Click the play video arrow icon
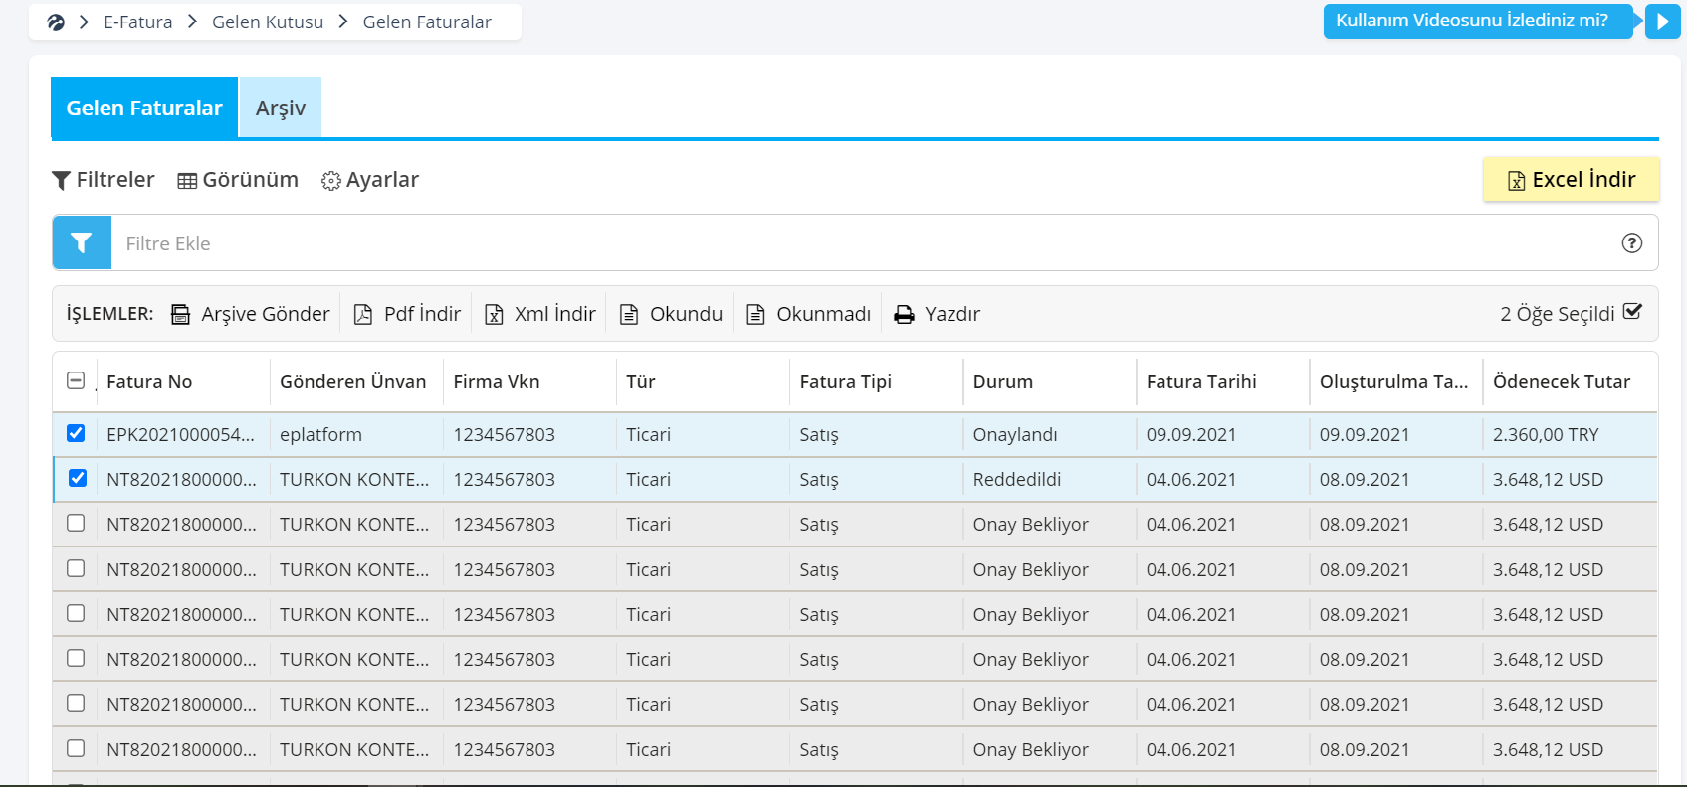The width and height of the screenshot is (1687, 787). [x=1662, y=21]
